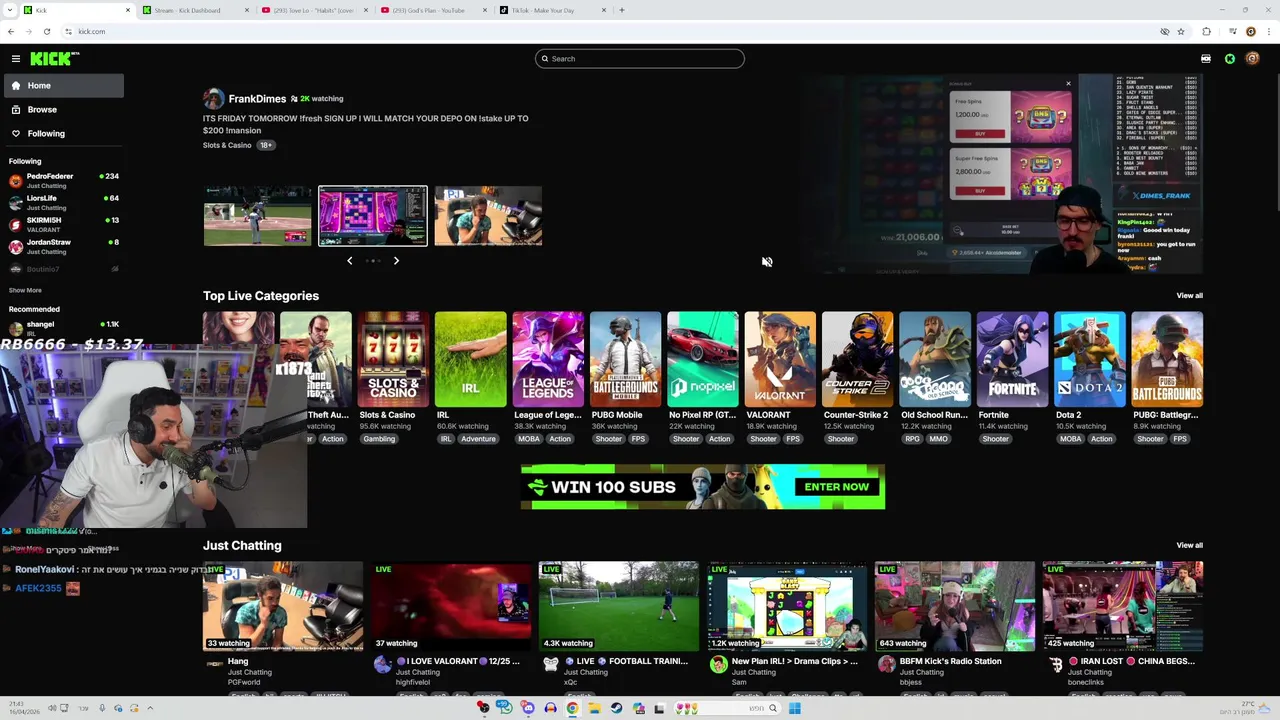Viewport: 1280px width, 720px height.
Task: View all Top Live Categories
Action: 1189,296
